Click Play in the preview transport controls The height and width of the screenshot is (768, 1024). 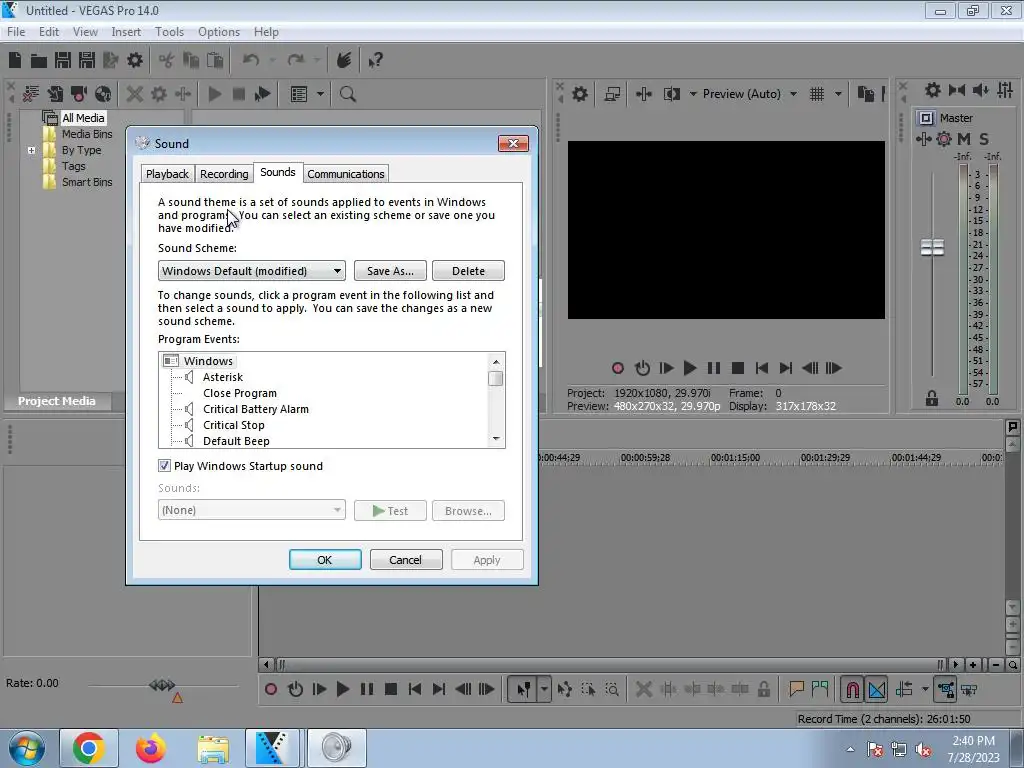(690, 368)
